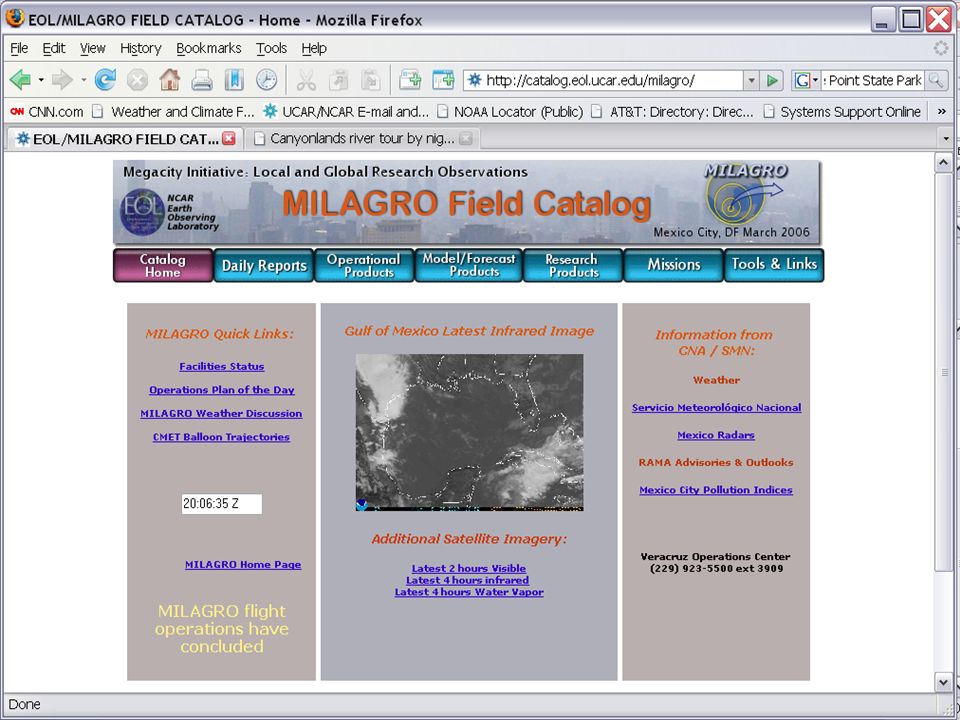
Task: Open Operations Plan of the Day link
Action: point(222,390)
